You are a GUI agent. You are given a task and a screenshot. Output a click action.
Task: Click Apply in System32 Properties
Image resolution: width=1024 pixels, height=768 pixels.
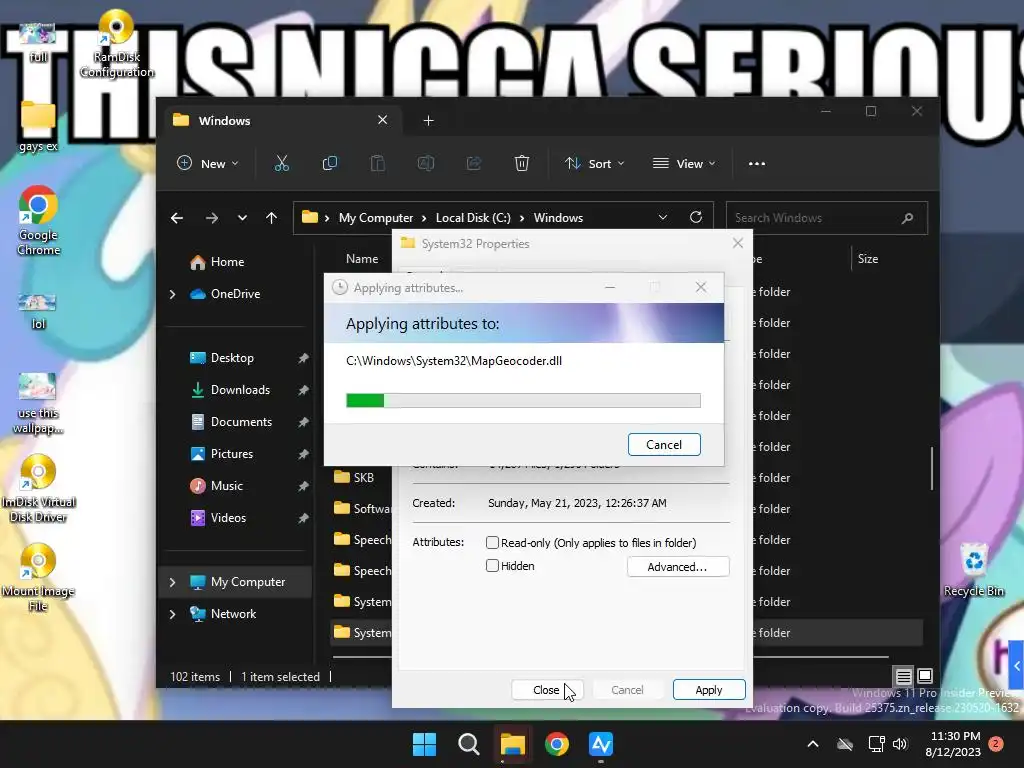(709, 690)
